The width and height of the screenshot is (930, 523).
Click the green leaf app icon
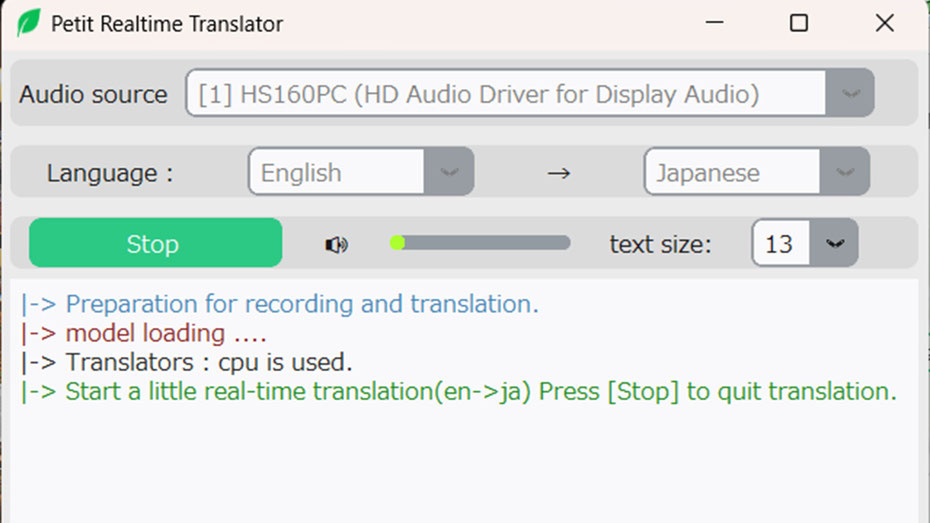click(x=28, y=23)
